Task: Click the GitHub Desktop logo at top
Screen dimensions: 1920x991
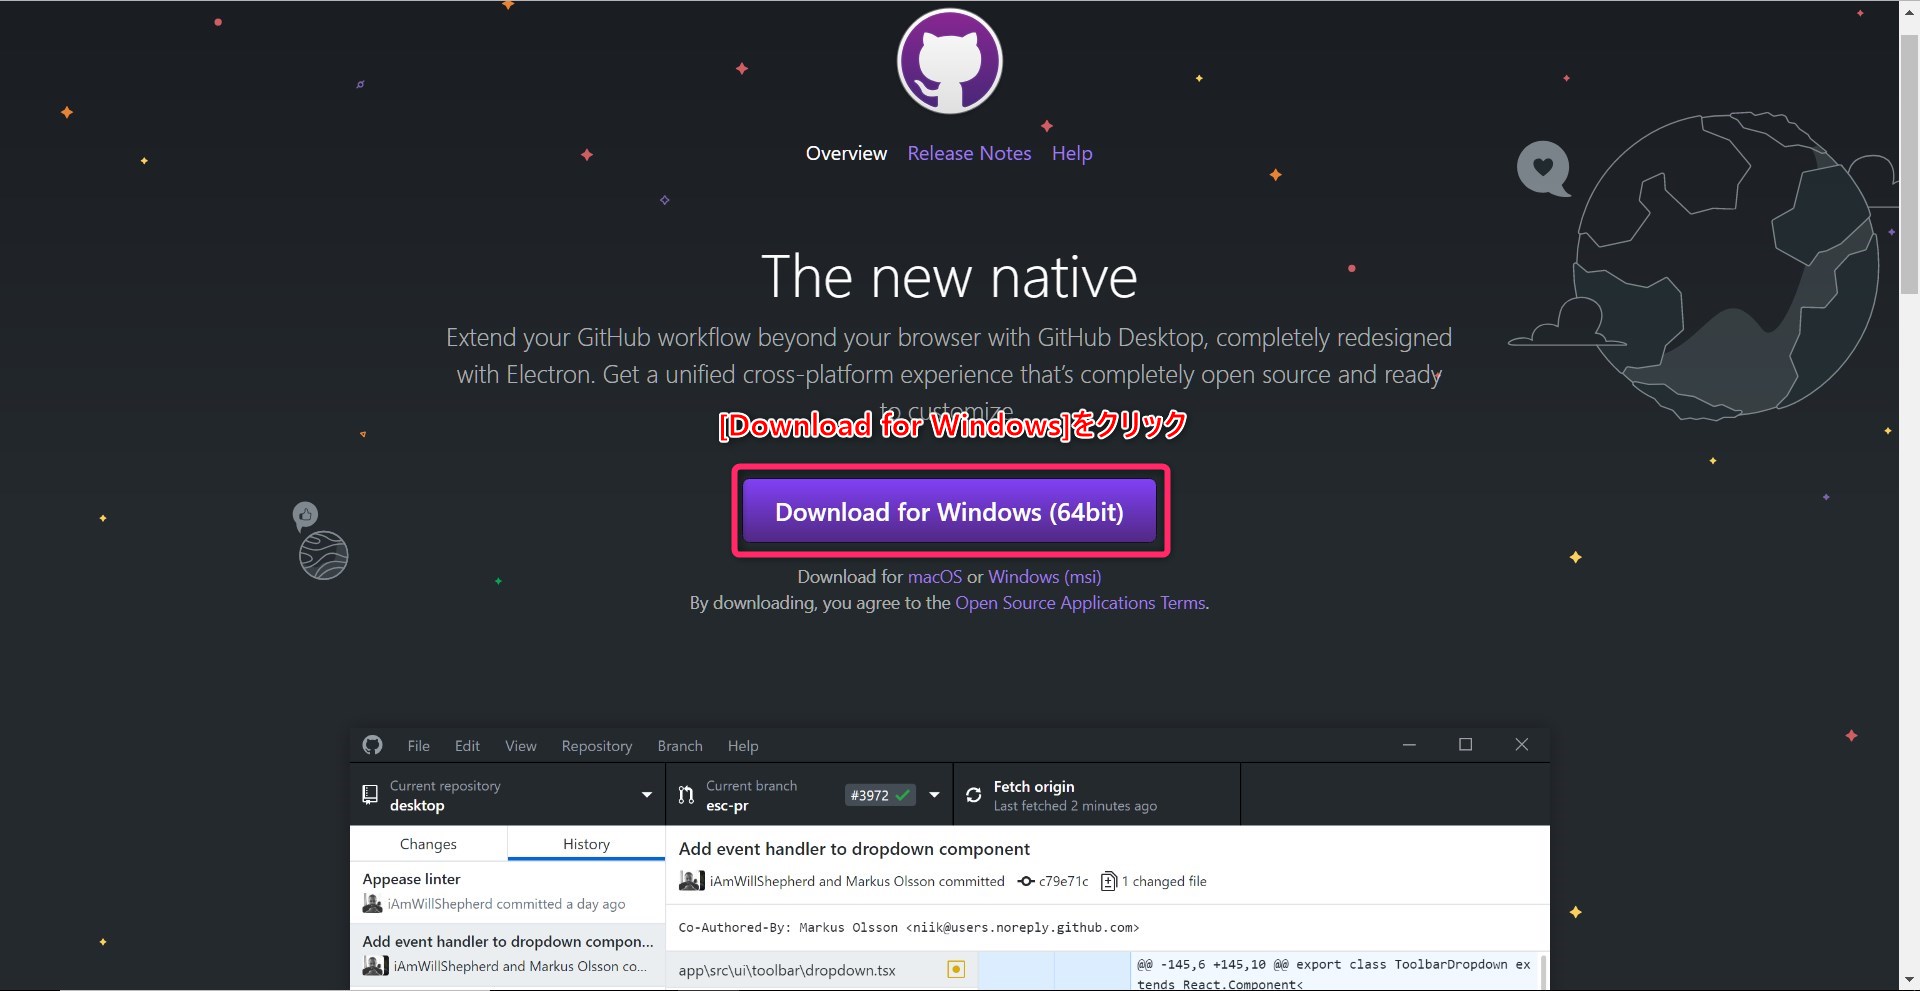Action: pyautogui.click(x=949, y=61)
